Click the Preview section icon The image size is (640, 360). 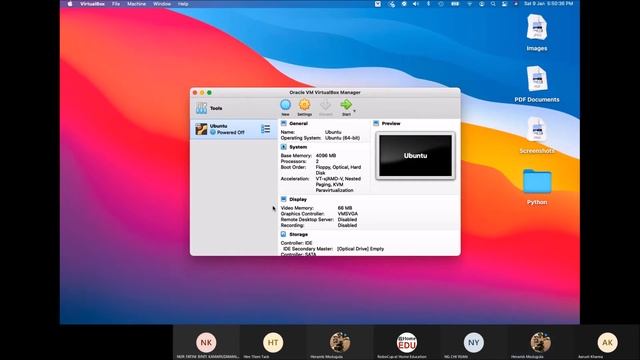(x=376, y=123)
